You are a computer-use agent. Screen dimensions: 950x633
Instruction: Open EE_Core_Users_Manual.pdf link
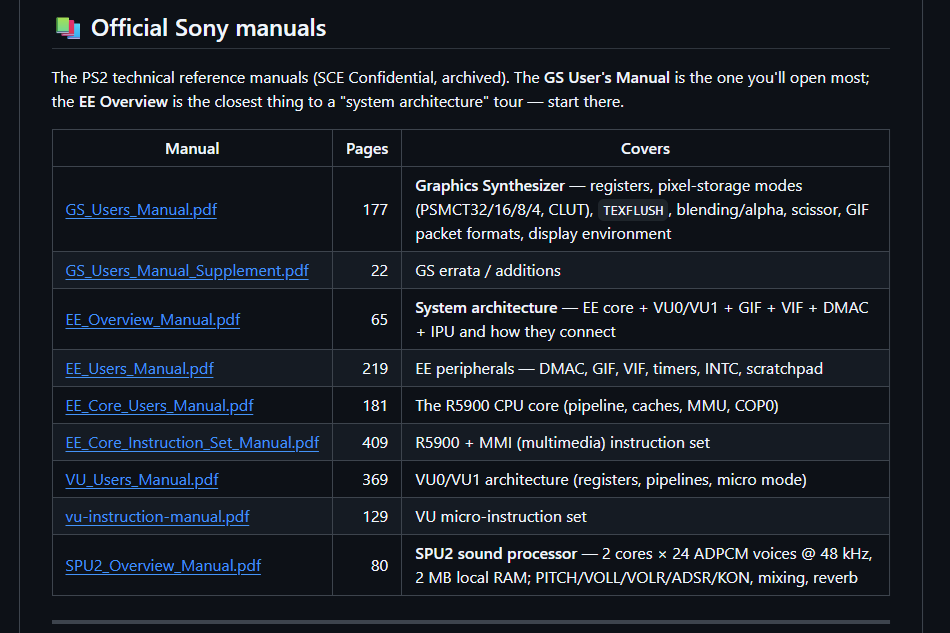159,406
